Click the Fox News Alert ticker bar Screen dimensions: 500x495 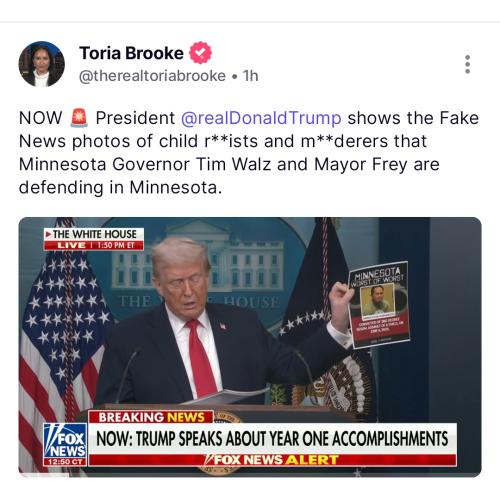273,460
